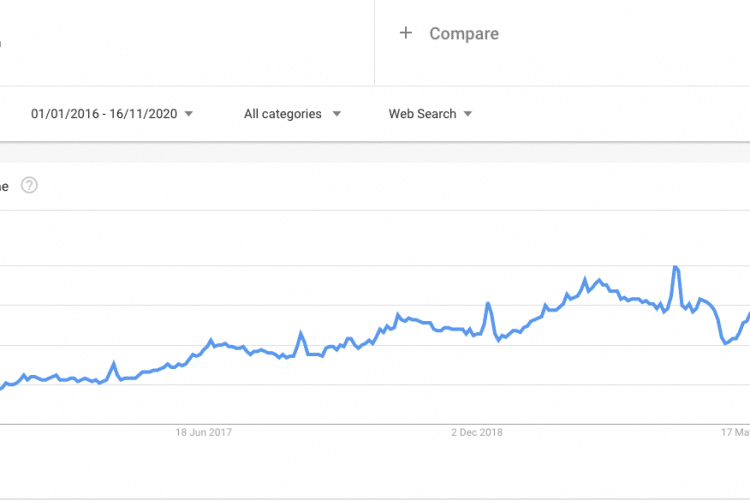The height and width of the screenshot is (500, 750).
Task: Click the start of the blue trend line
Action: (x=1, y=387)
